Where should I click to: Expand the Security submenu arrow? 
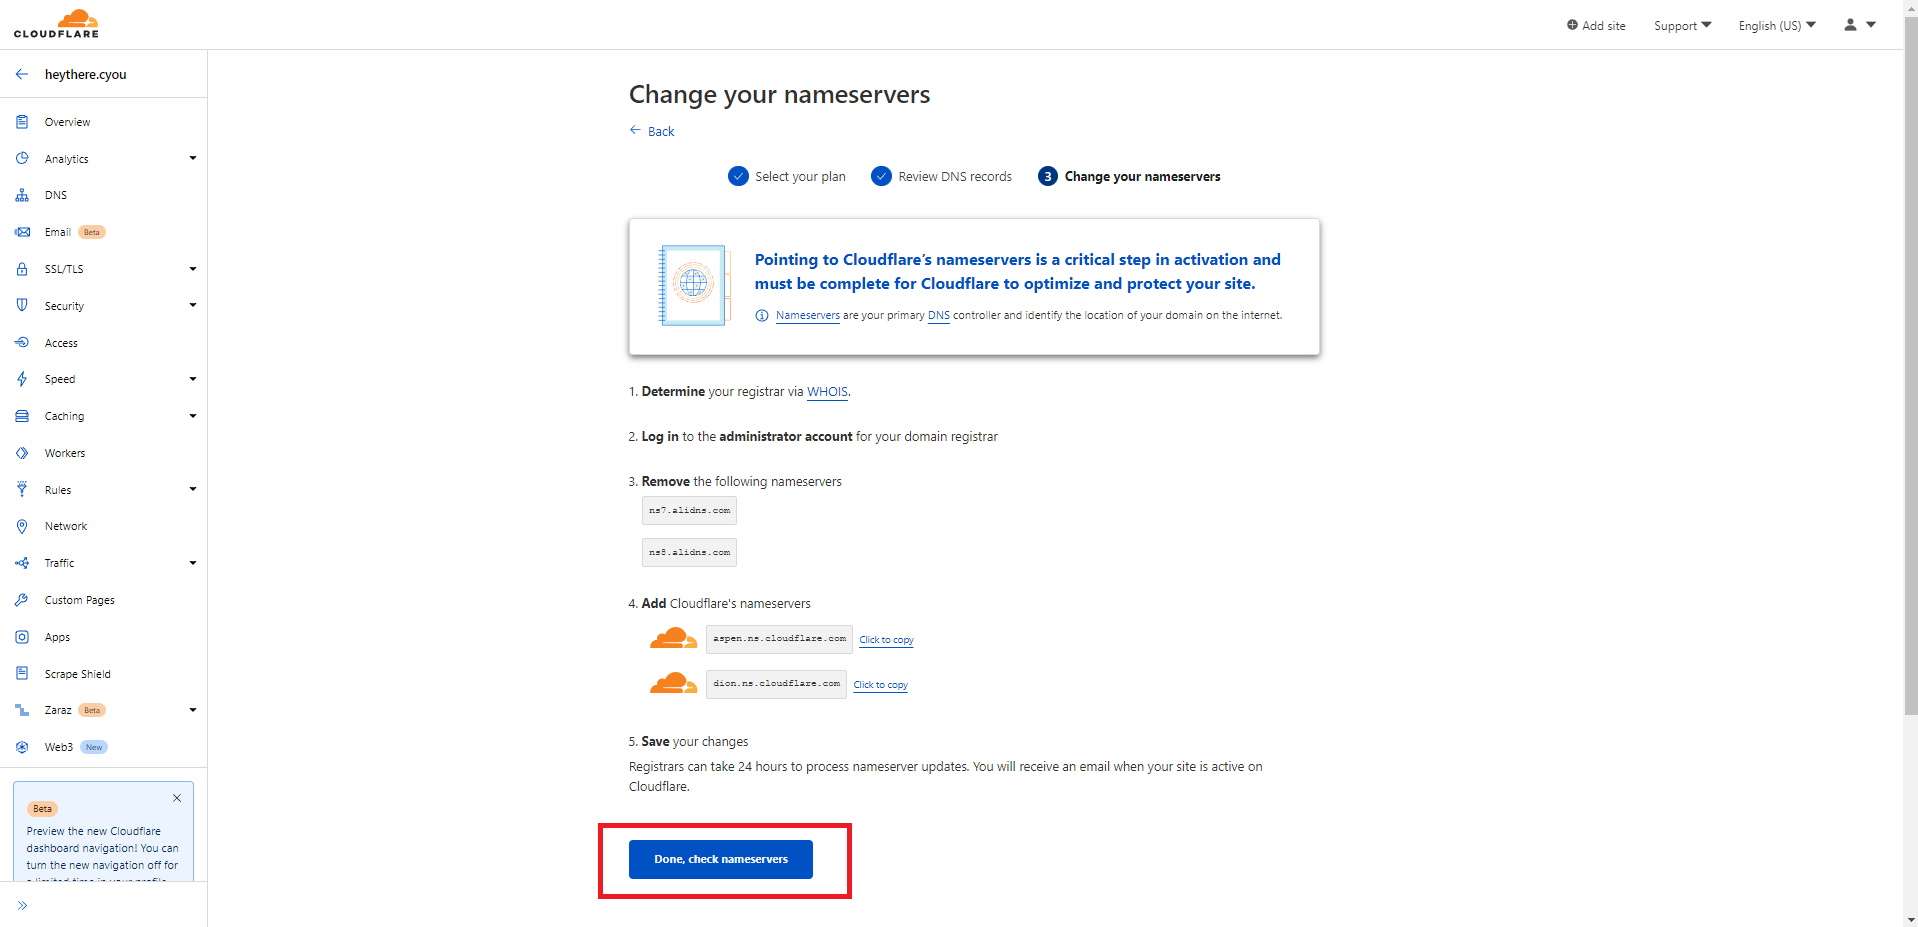click(x=193, y=305)
